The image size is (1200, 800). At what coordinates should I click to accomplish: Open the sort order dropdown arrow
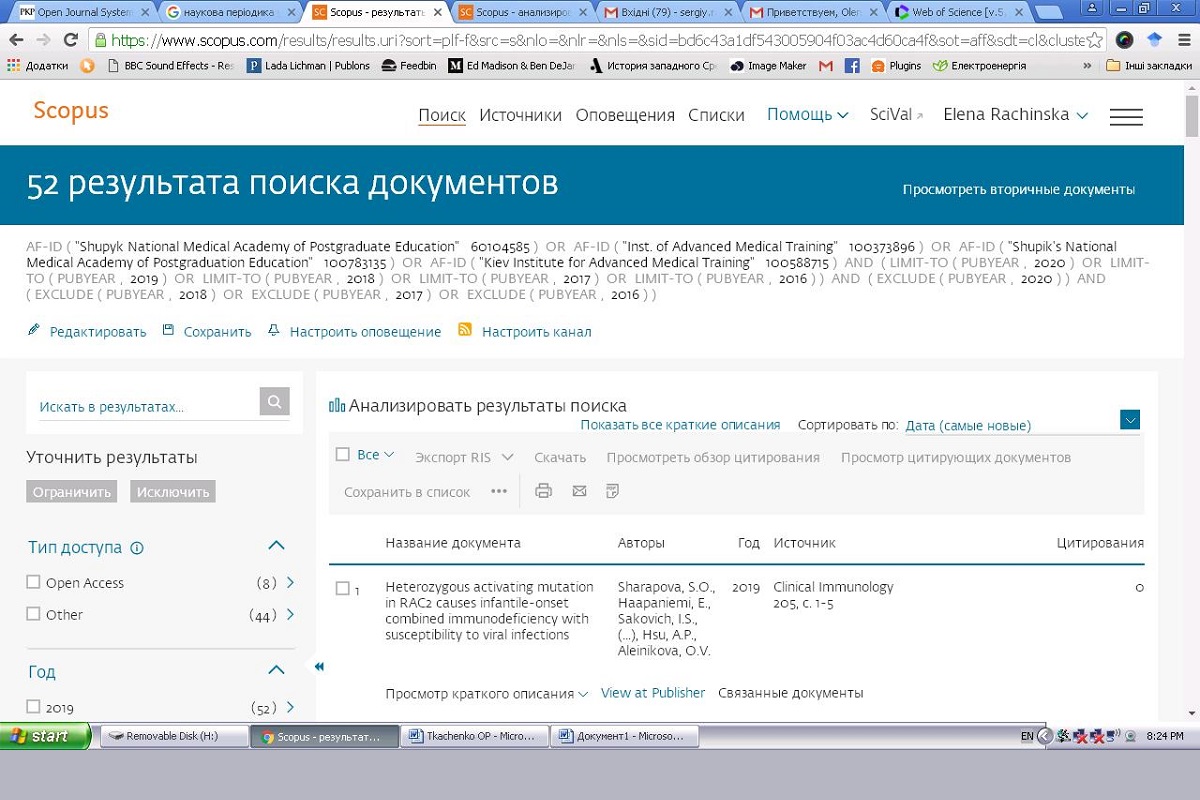pos(1130,420)
